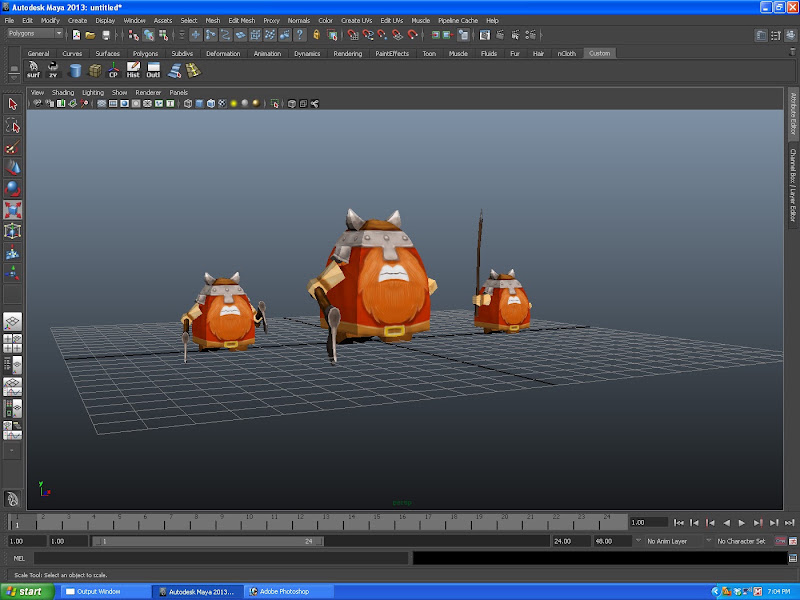The image size is (800, 600).
Task: Choose the arrow Select tool
Action: point(12,104)
